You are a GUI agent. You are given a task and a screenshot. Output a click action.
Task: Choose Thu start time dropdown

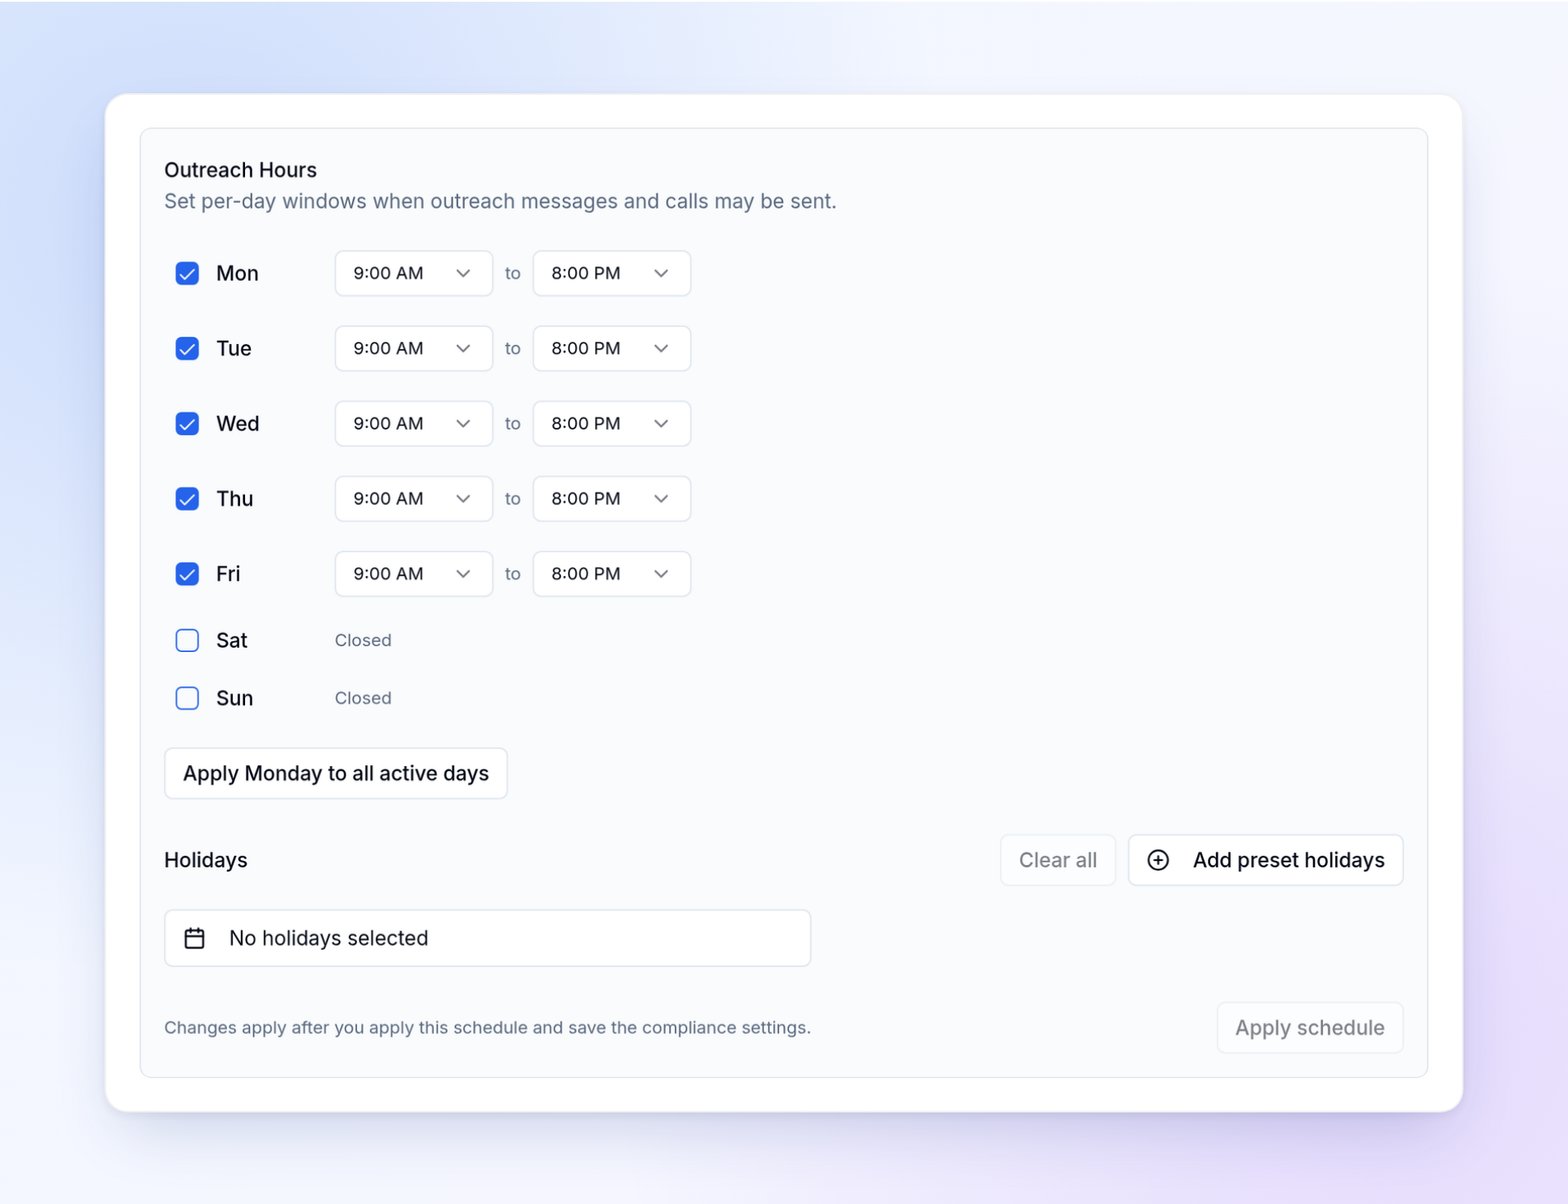tap(413, 498)
